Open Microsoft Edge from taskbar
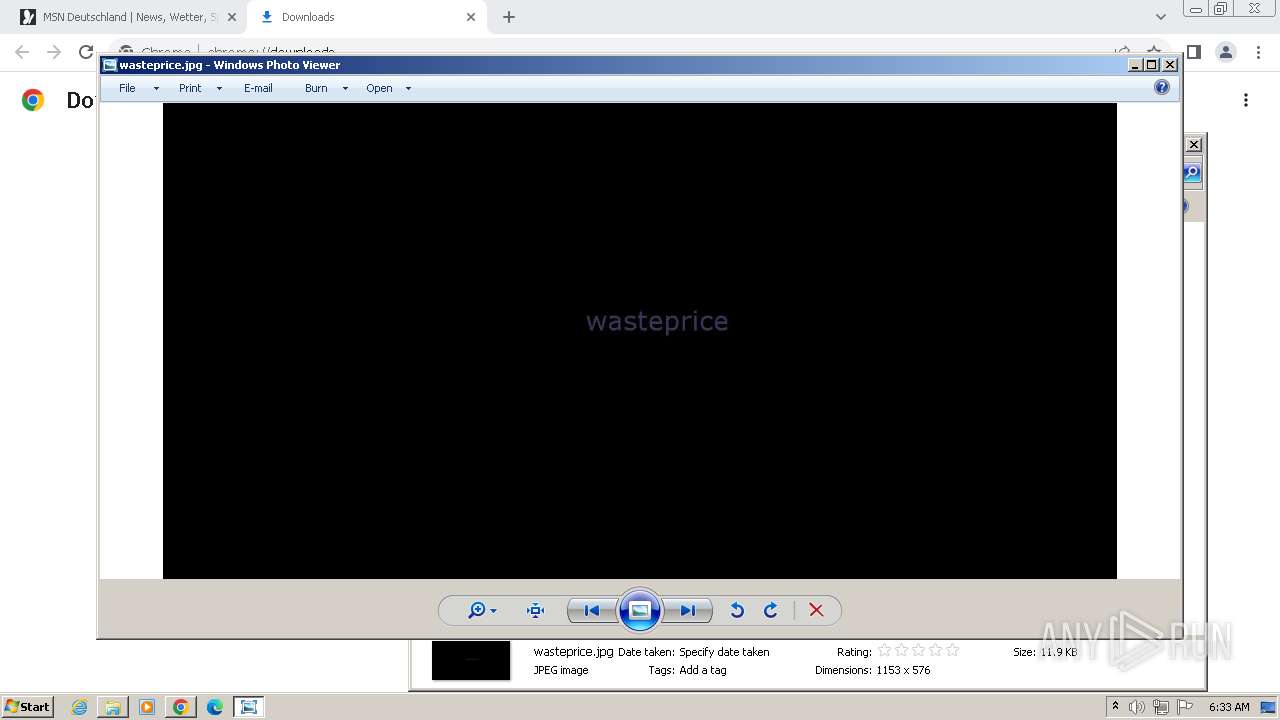The width and height of the screenshot is (1280, 720). pos(215,707)
